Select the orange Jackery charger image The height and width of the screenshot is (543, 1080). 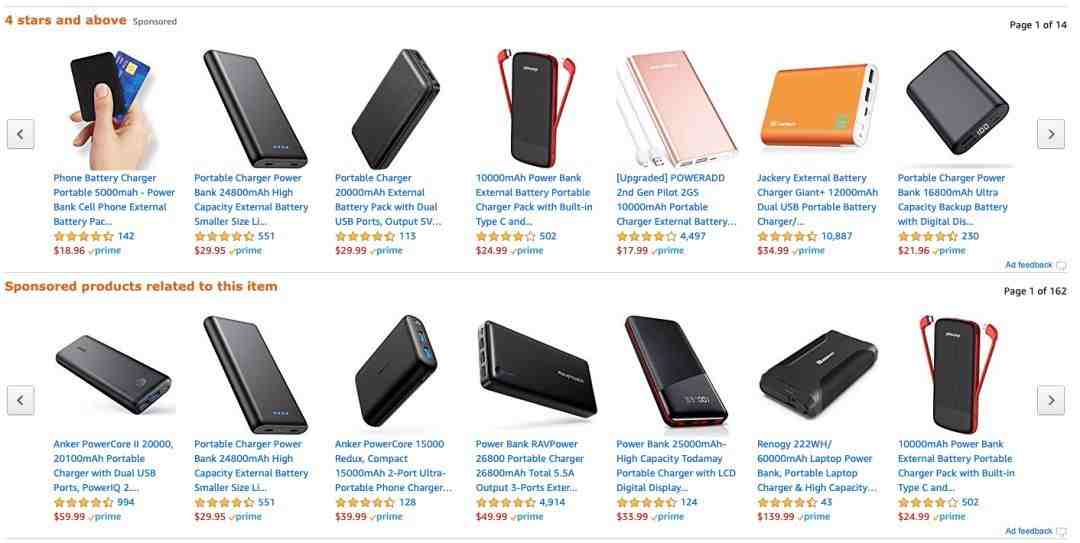tap(818, 107)
